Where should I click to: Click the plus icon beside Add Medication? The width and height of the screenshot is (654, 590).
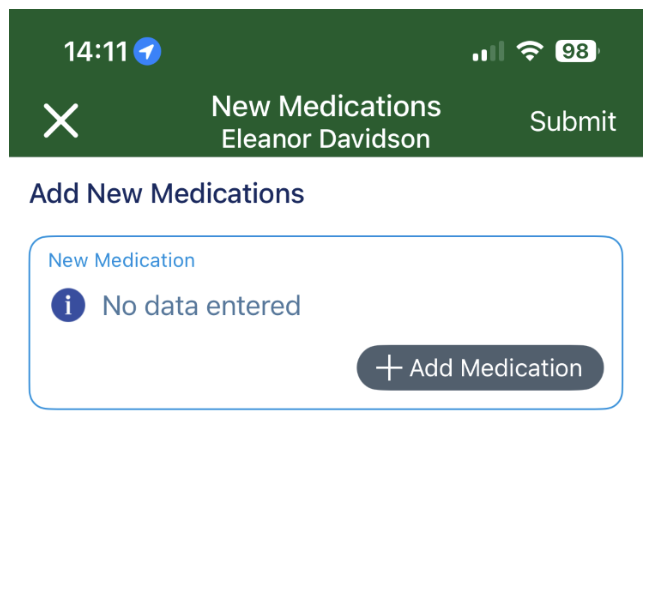(388, 368)
